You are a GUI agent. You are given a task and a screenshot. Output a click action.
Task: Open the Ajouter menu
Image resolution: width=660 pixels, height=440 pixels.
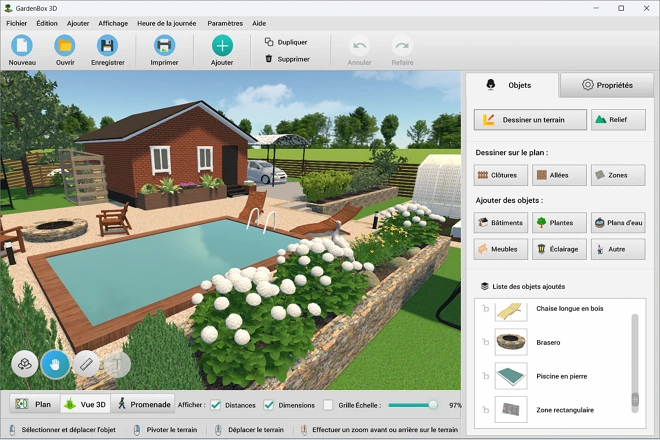click(x=78, y=24)
